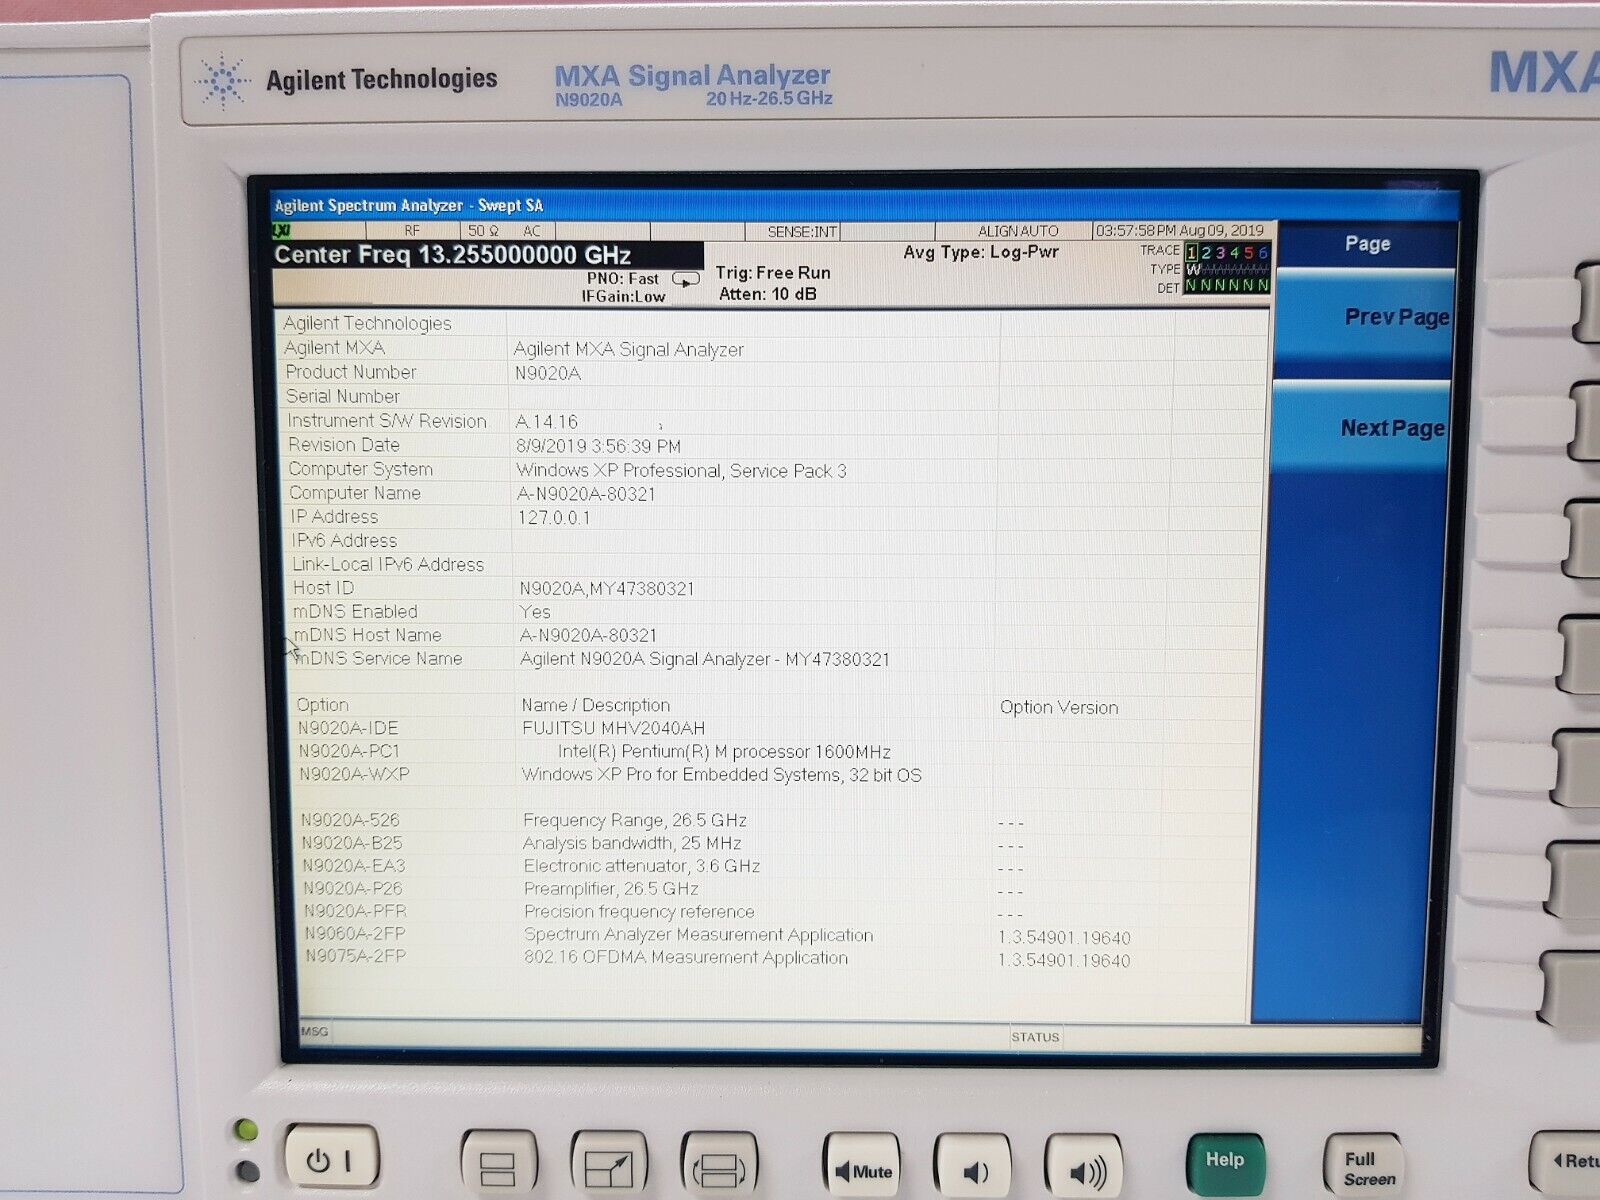Select the N9020A-EA3 Electronic attenuator option
This screenshot has height=1200, width=1600.
coord(662,867)
